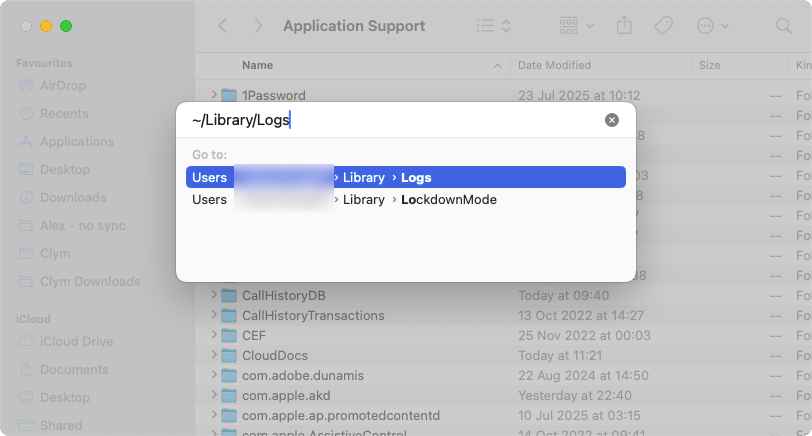Minimize the Finder window with yellow button
The height and width of the screenshot is (436, 812).
[x=46, y=26]
